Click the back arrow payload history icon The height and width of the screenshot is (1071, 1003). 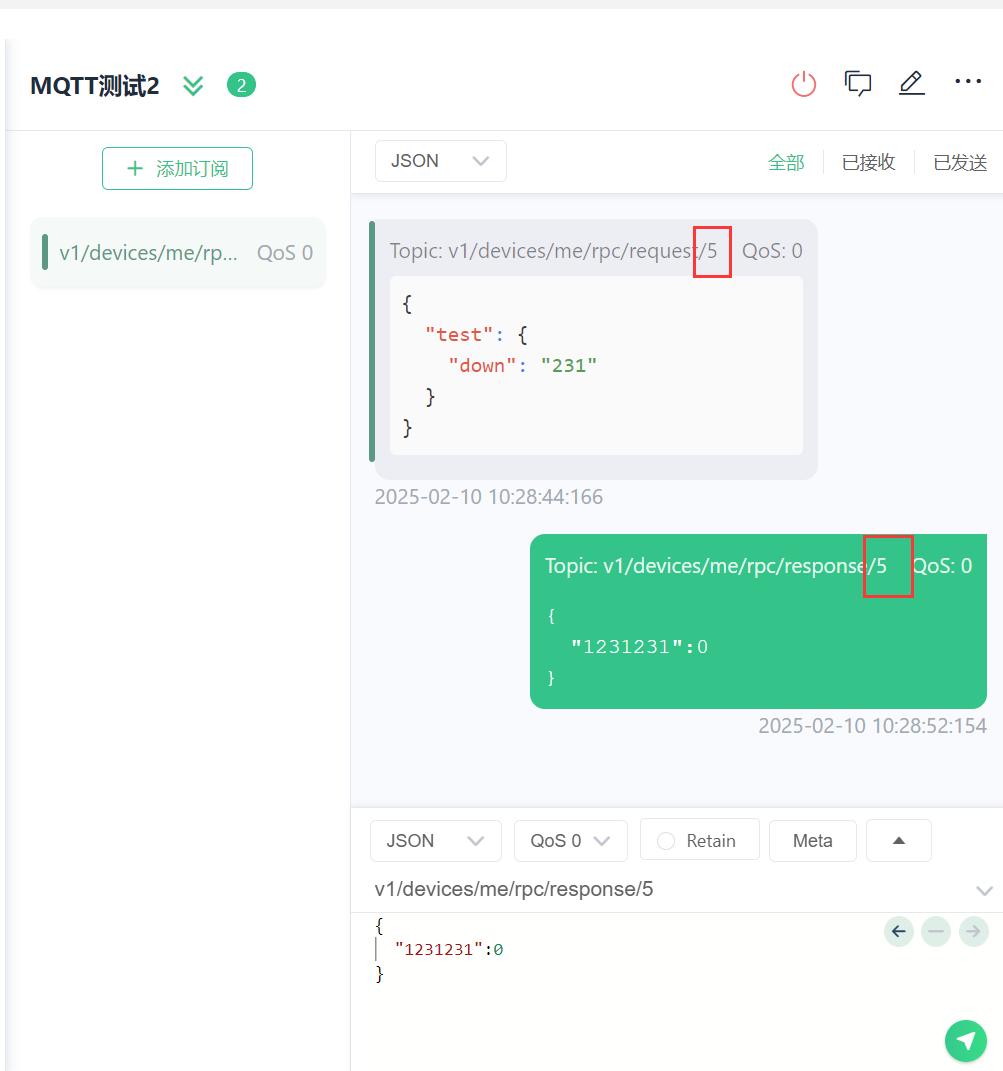[899, 932]
